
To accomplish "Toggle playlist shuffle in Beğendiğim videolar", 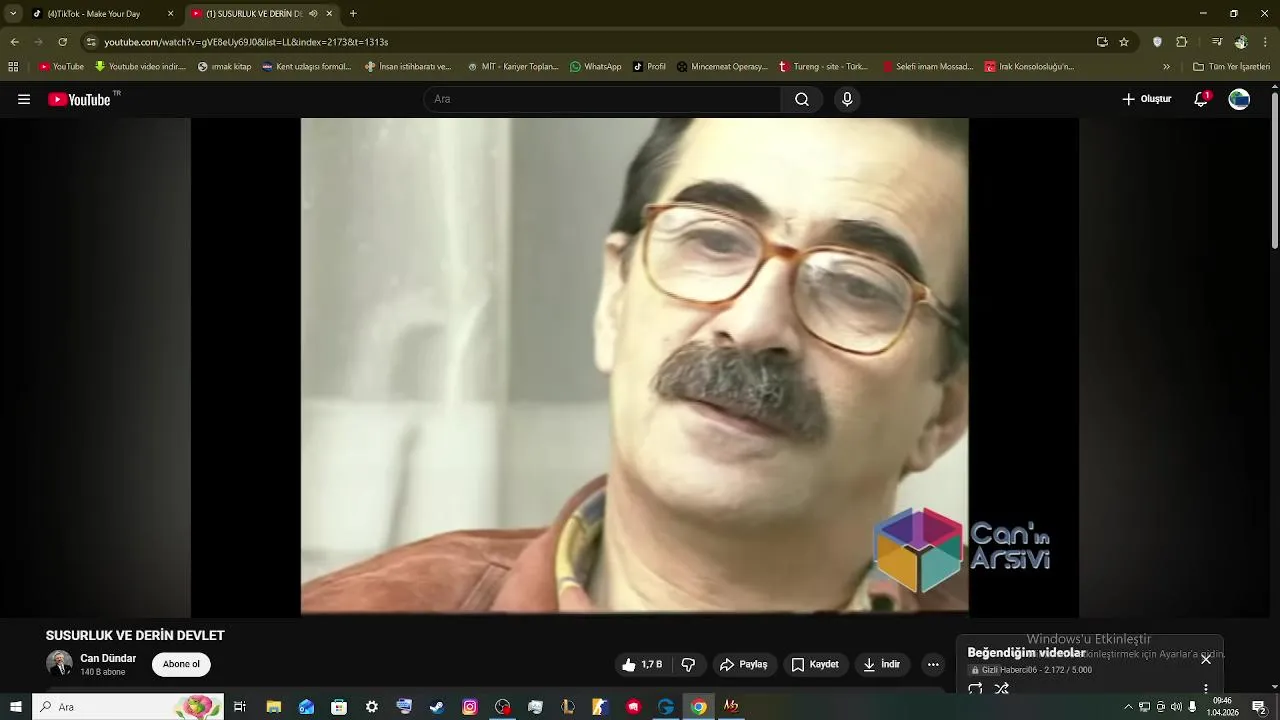I will click(x=1002, y=688).
